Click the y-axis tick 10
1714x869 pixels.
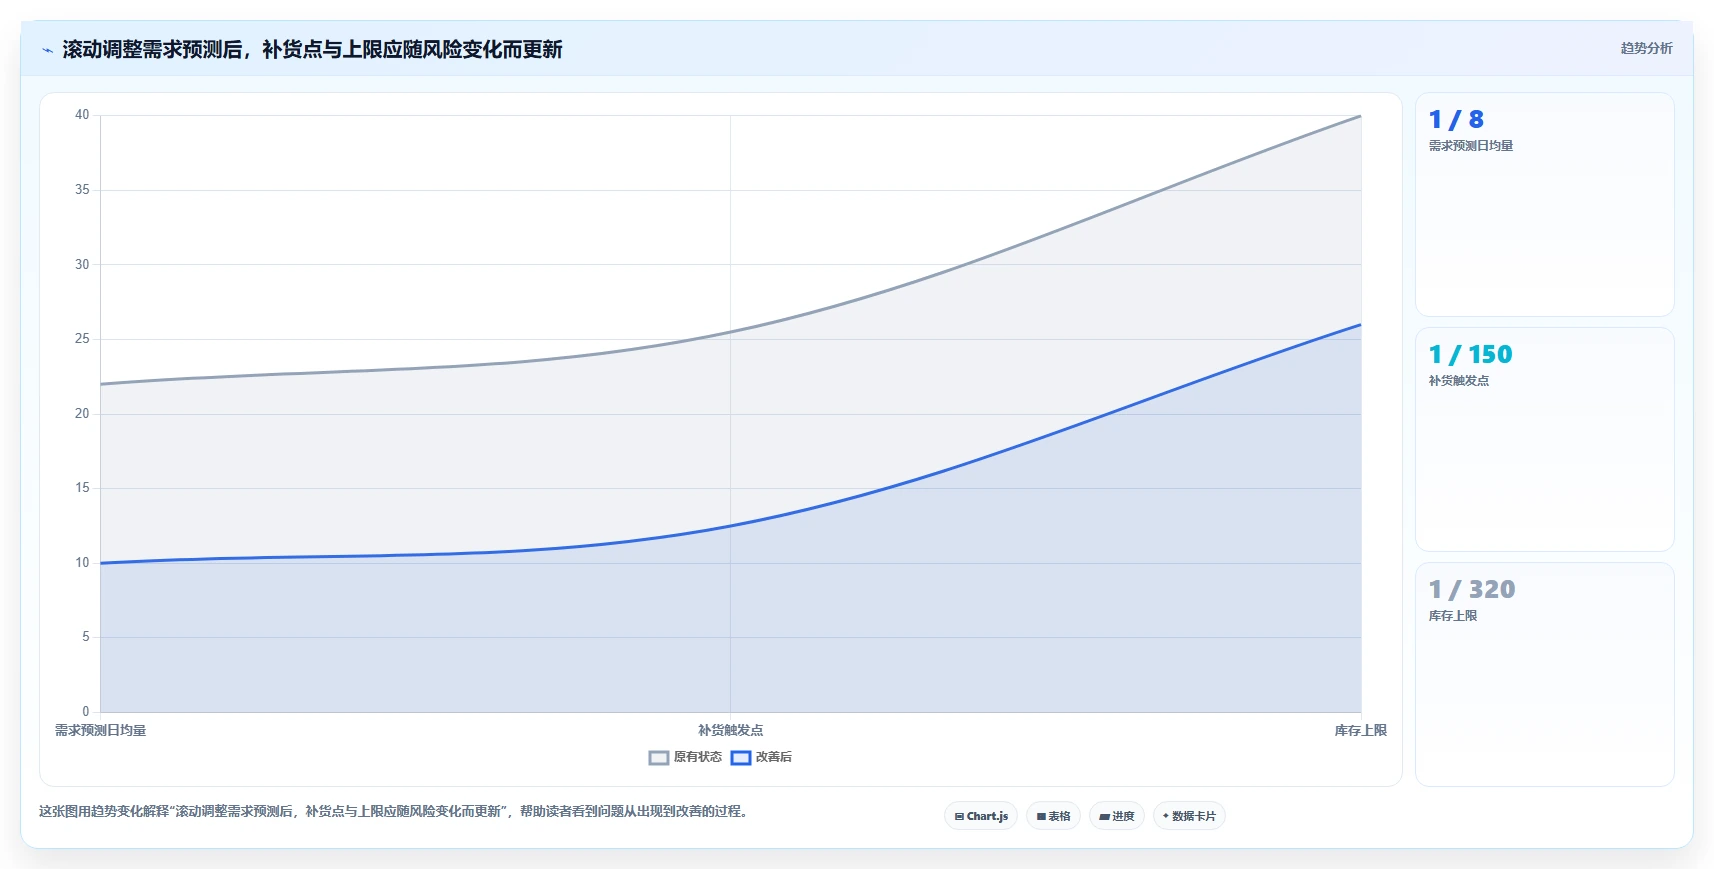coord(82,563)
